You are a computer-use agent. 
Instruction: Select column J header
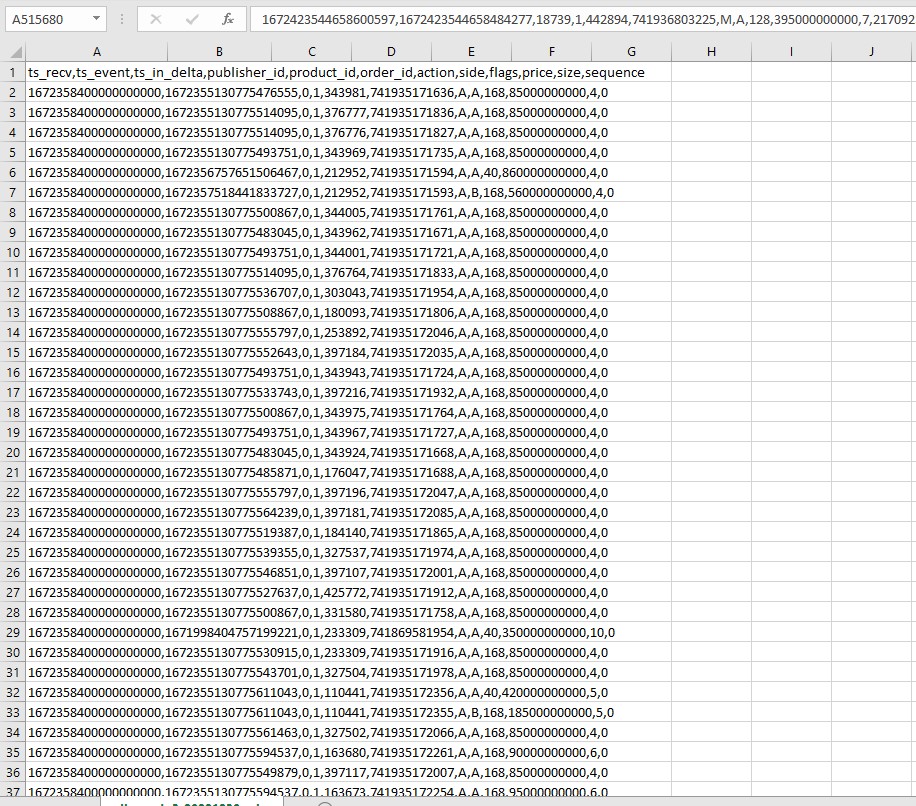pyautogui.click(x=871, y=52)
